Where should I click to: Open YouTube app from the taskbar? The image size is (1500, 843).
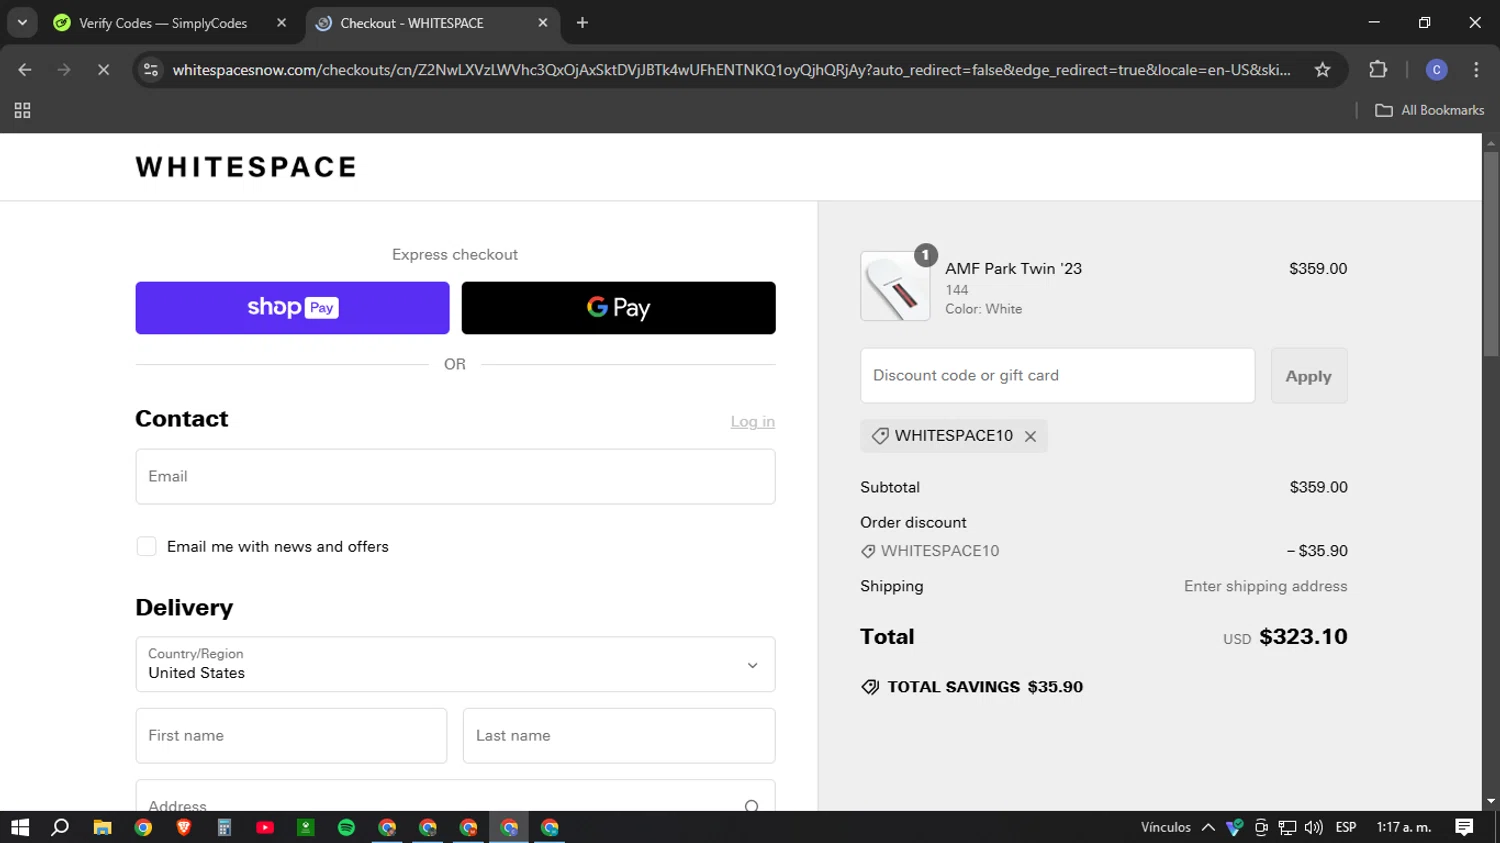coord(265,827)
